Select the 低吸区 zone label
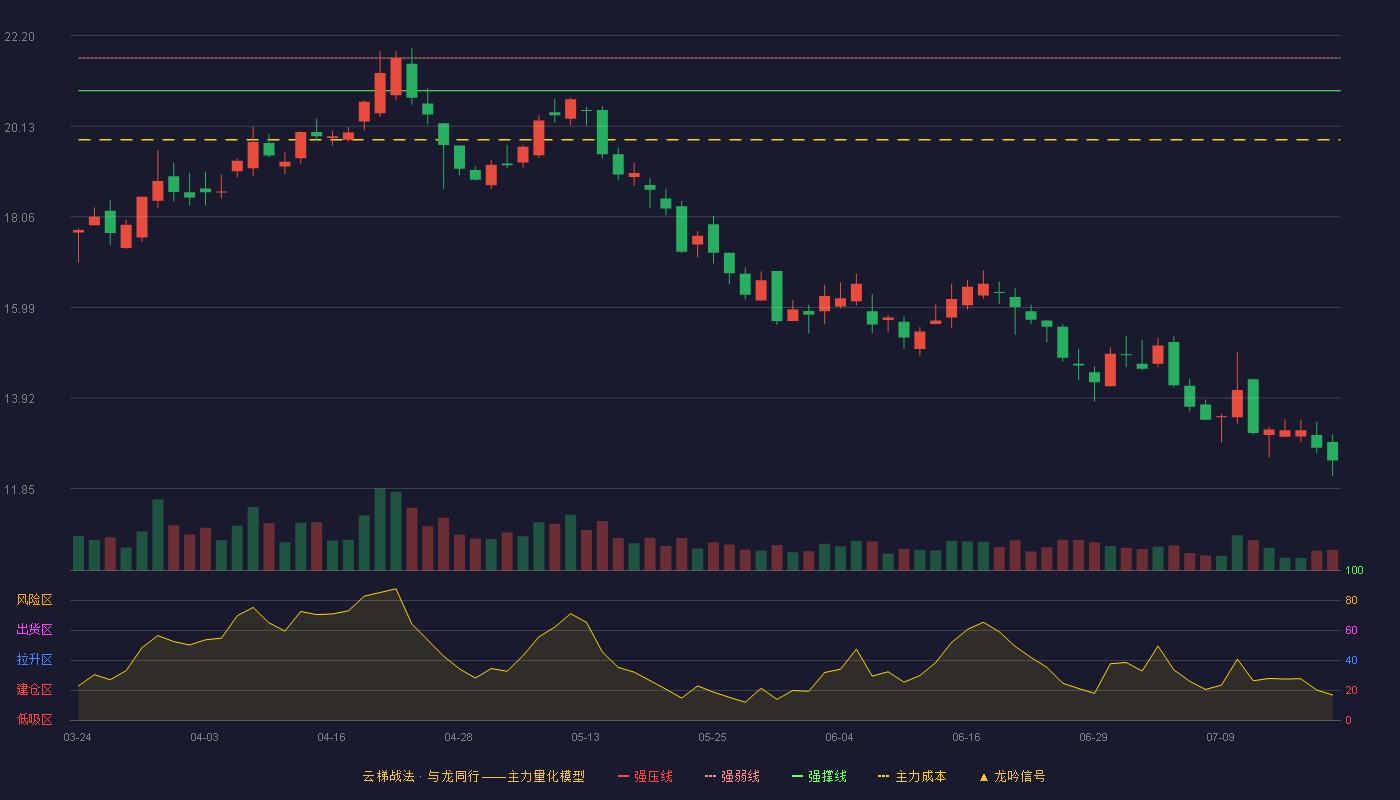Viewport: 1400px width, 800px height. pos(34,719)
